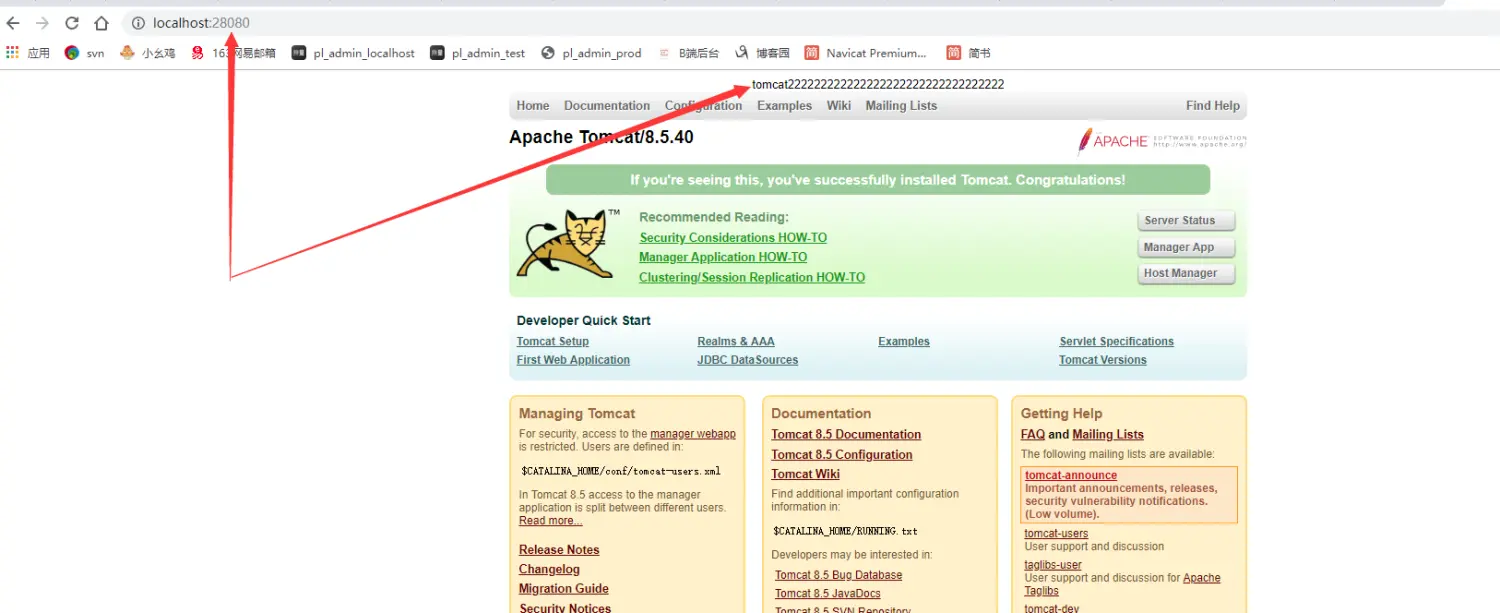Open the FAQ link in Getting Help
1500x613 pixels.
1033,435
